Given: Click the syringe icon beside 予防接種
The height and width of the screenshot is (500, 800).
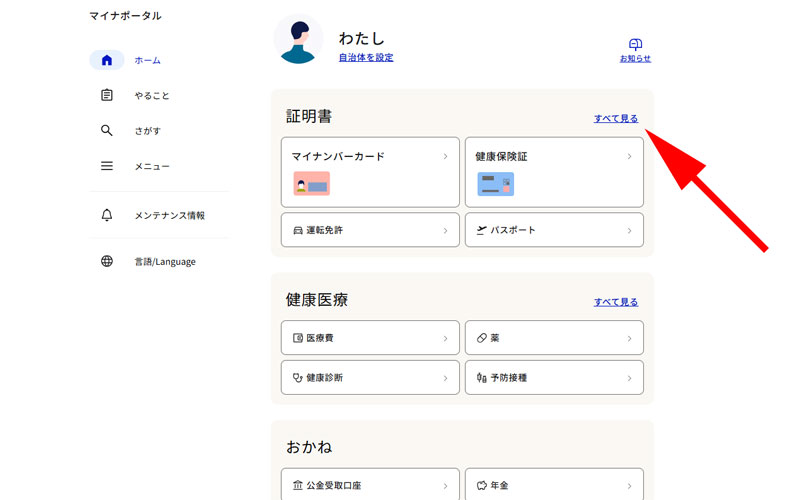Looking at the screenshot, I should [482, 378].
